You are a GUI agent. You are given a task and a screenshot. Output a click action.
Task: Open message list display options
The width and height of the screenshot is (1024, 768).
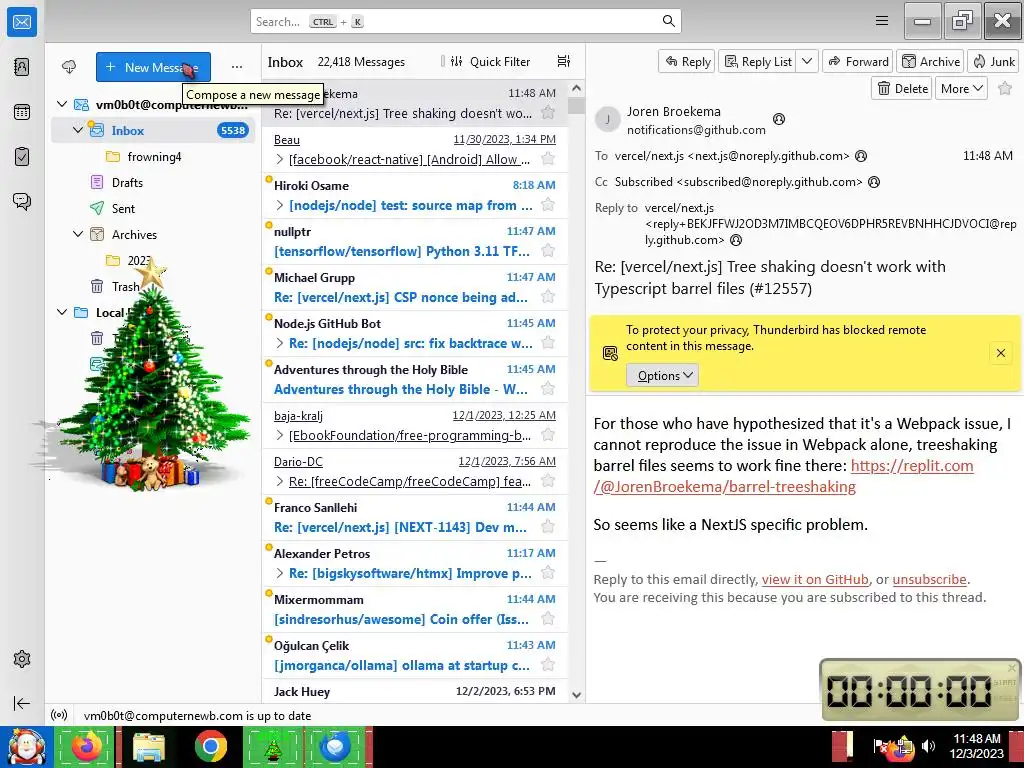pyautogui.click(x=564, y=61)
